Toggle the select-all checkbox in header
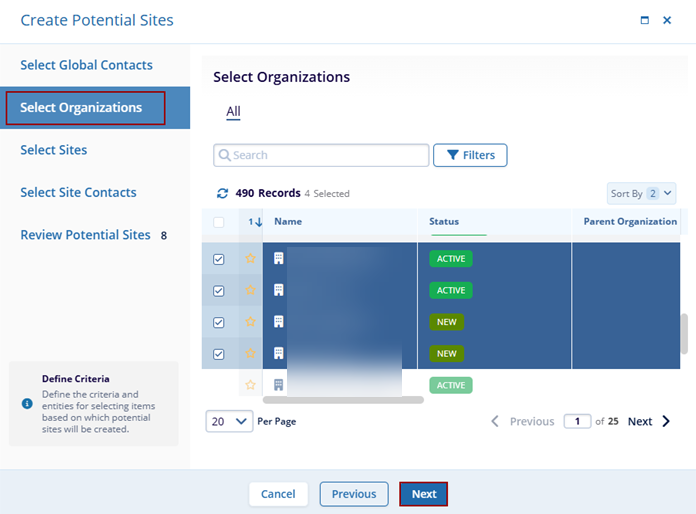 point(219,222)
